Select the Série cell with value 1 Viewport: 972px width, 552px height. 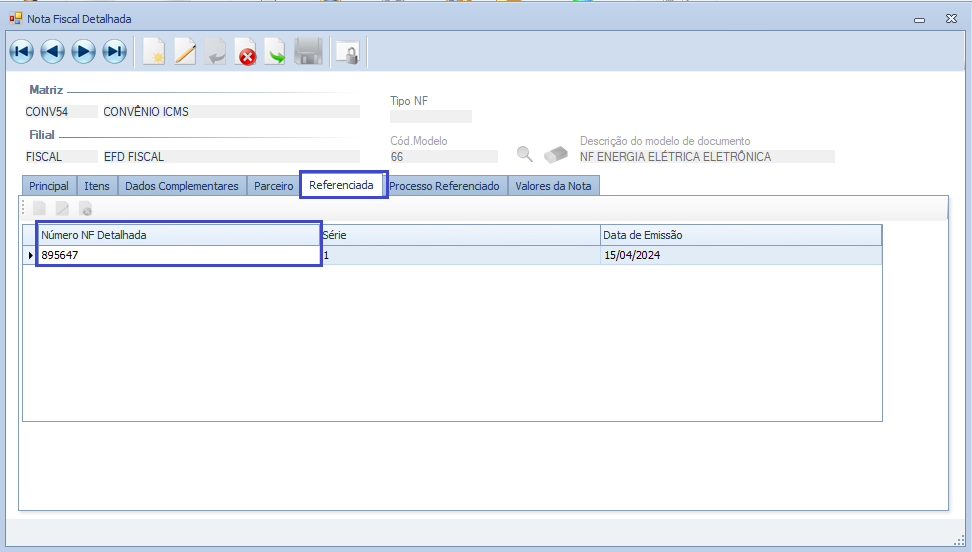pos(460,255)
